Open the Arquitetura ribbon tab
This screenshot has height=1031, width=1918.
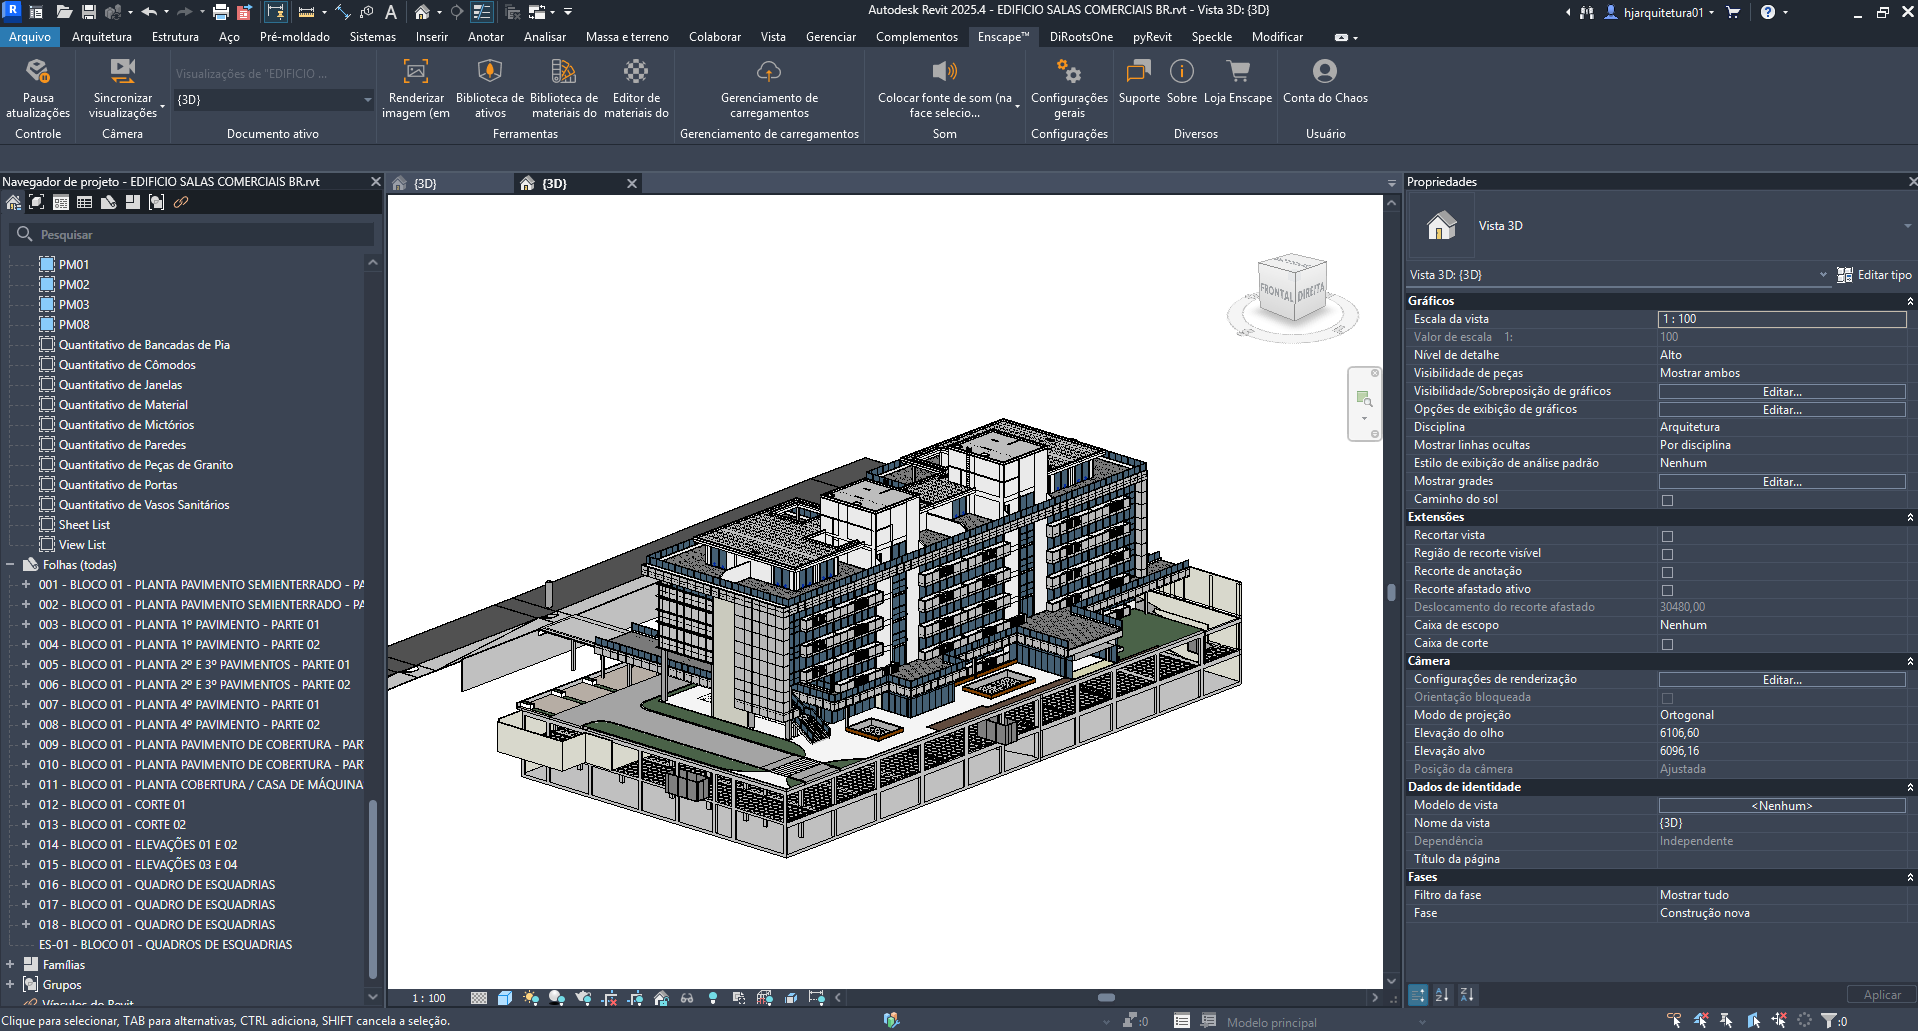(101, 37)
